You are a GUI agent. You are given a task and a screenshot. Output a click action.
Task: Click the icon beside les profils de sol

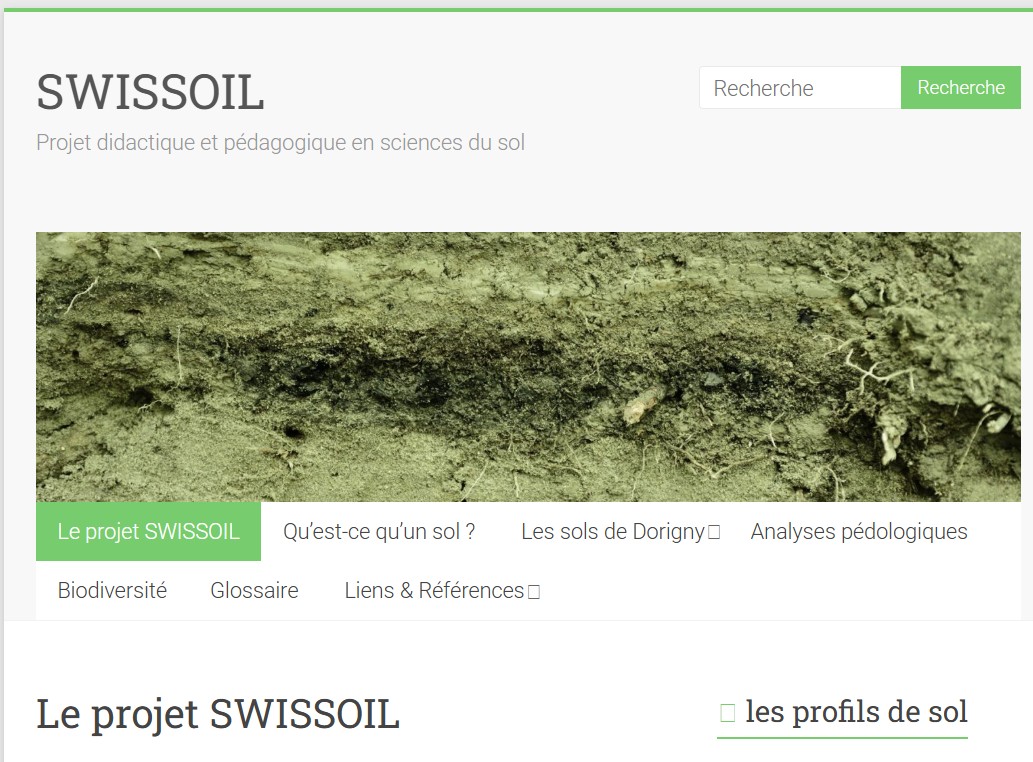coord(727,713)
